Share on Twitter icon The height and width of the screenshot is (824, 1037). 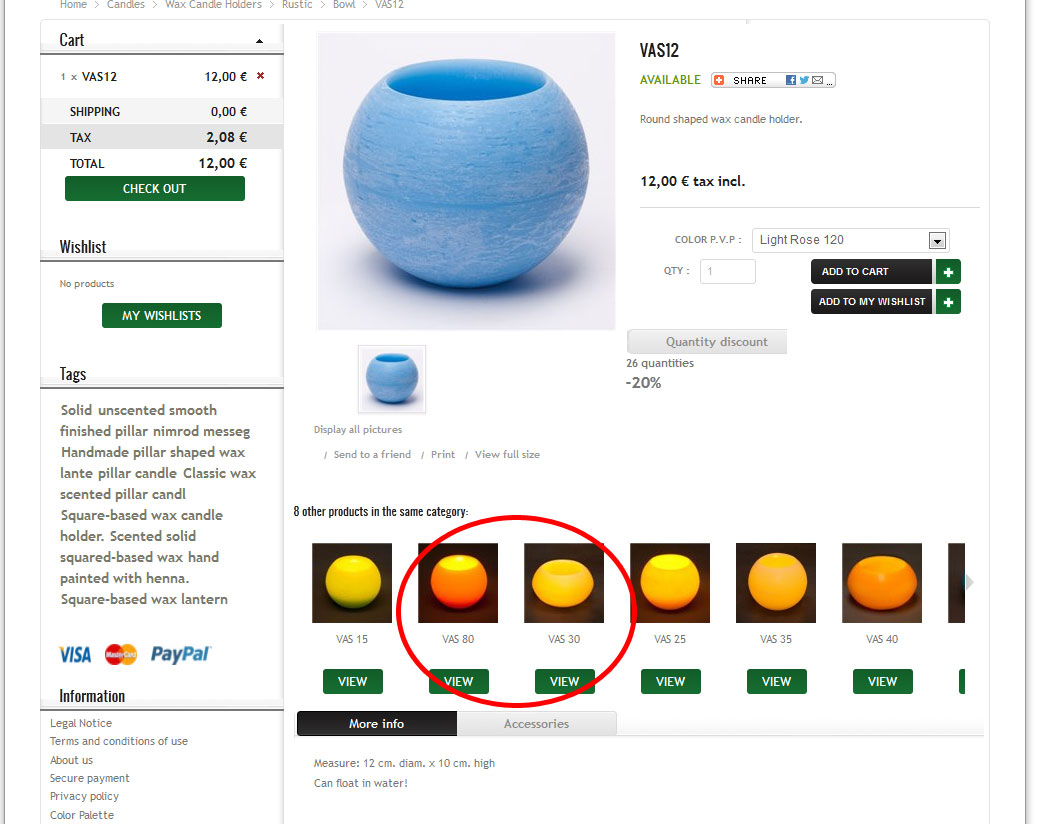[804, 80]
